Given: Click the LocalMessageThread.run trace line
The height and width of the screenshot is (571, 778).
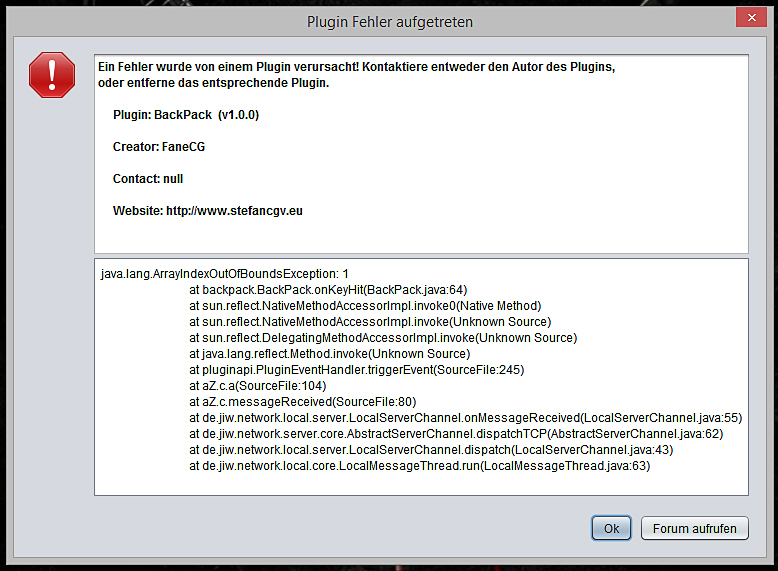Looking at the screenshot, I should [x=420, y=465].
